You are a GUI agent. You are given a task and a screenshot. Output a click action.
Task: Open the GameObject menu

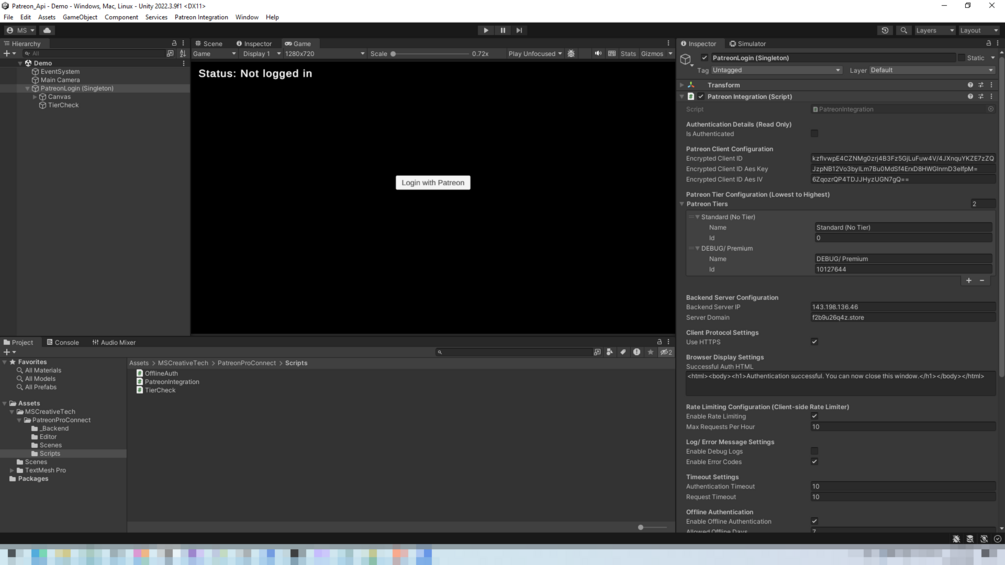click(79, 17)
